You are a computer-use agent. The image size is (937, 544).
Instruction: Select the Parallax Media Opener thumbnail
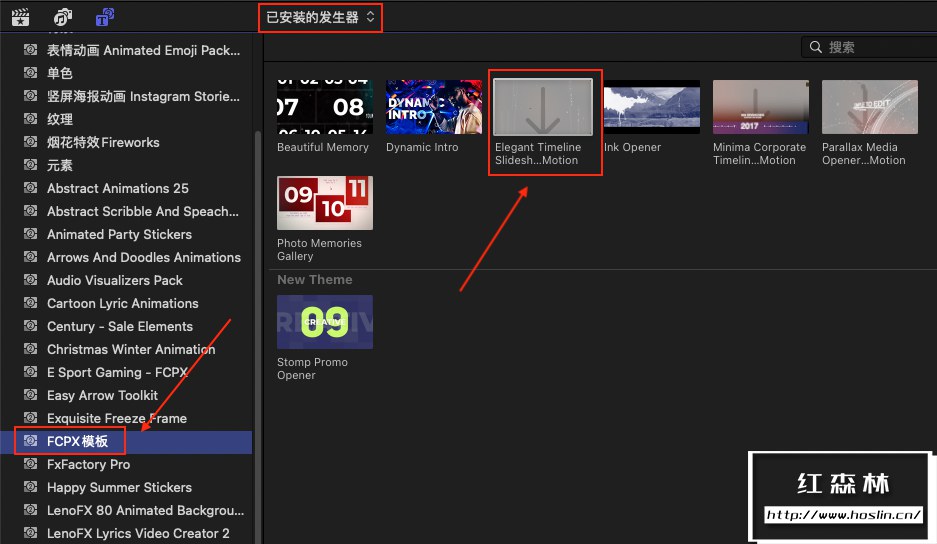click(869, 107)
